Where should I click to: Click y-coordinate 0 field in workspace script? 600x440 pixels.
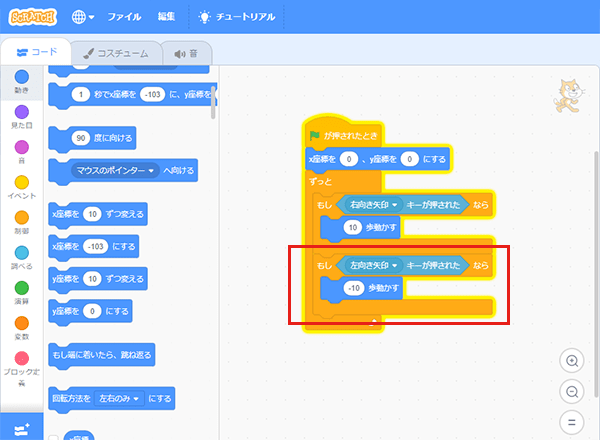409,159
